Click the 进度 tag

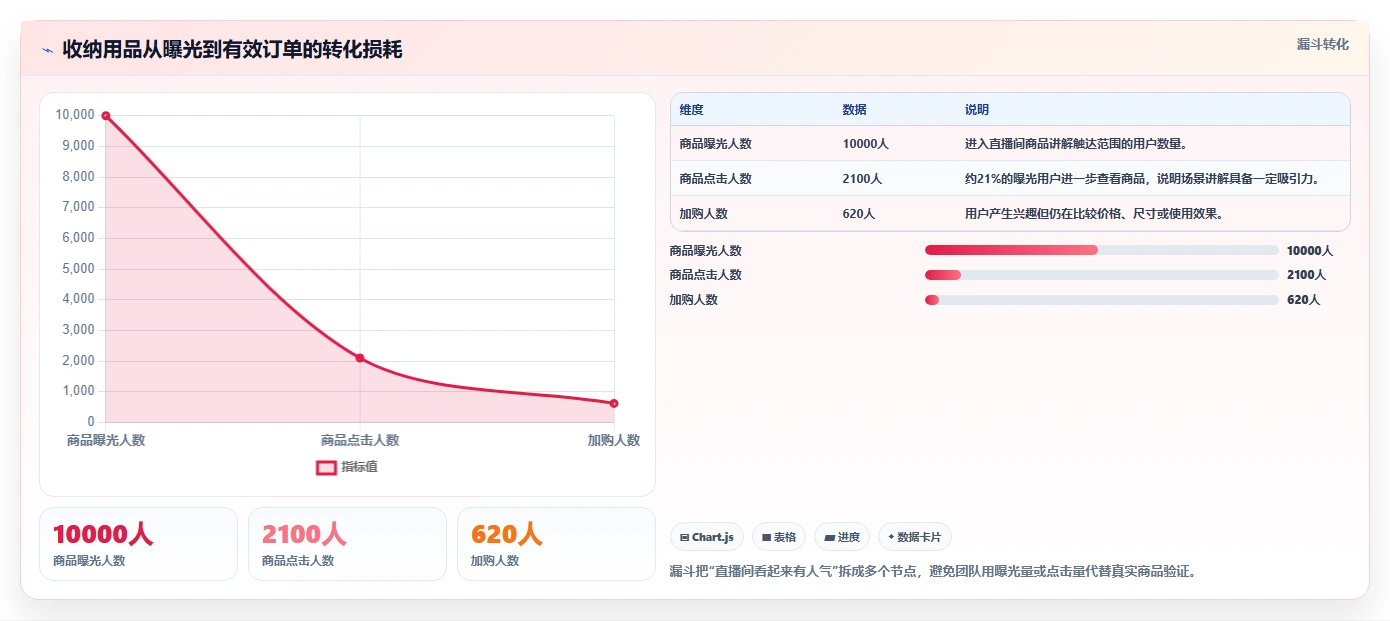pos(842,537)
